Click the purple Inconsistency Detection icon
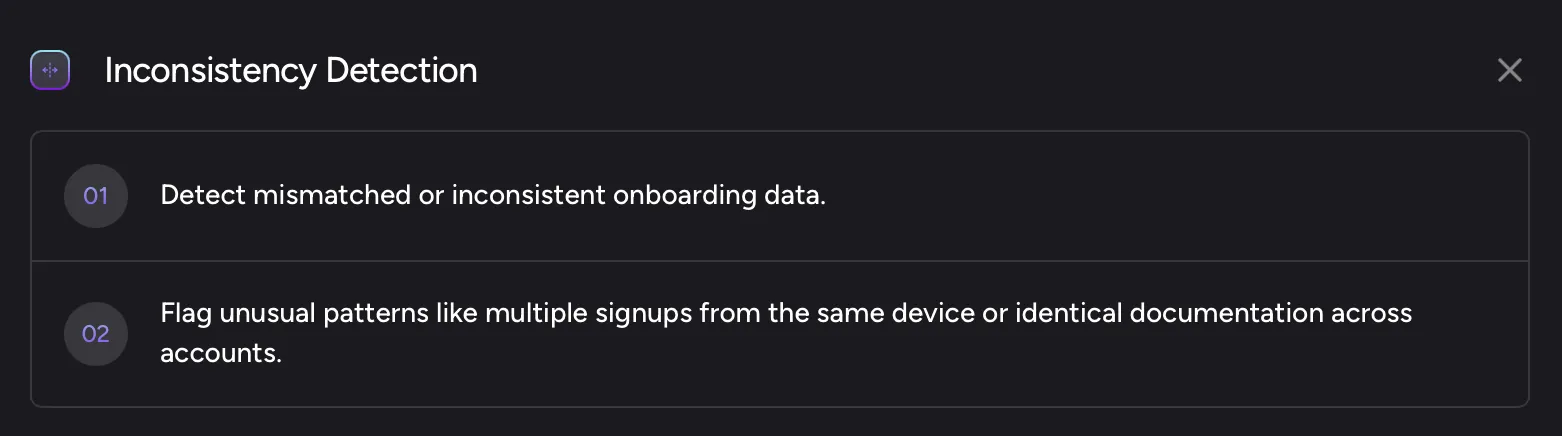Viewport: 1562px width, 436px height. click(x=50, y=70)
